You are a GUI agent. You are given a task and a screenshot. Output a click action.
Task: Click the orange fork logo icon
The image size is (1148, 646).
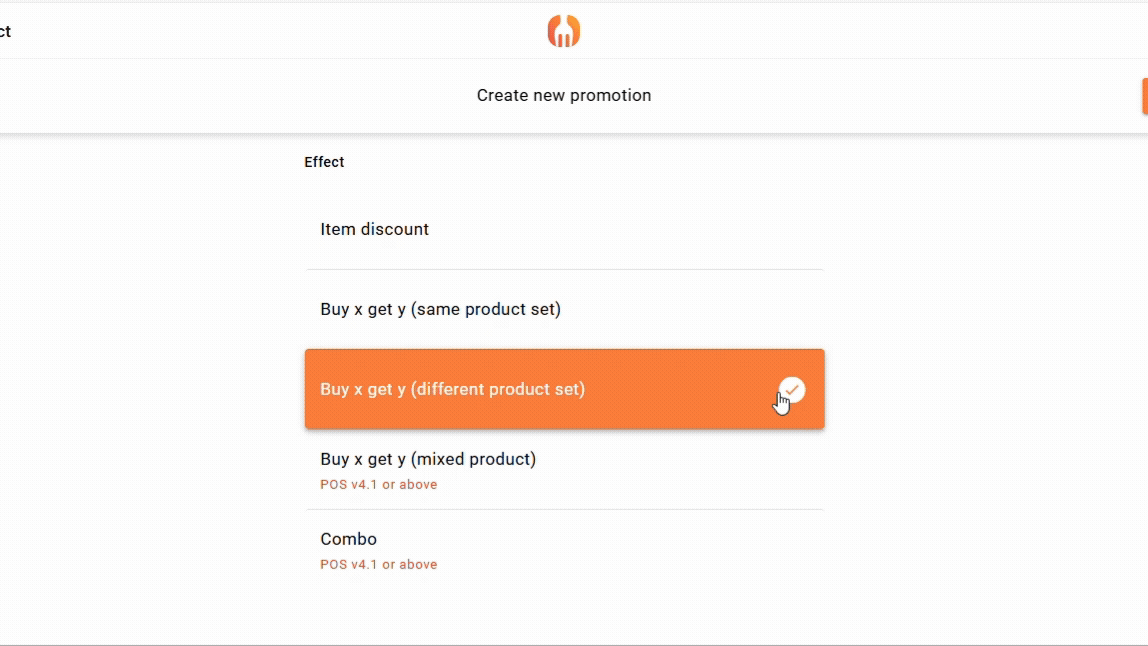click(564, 31)
